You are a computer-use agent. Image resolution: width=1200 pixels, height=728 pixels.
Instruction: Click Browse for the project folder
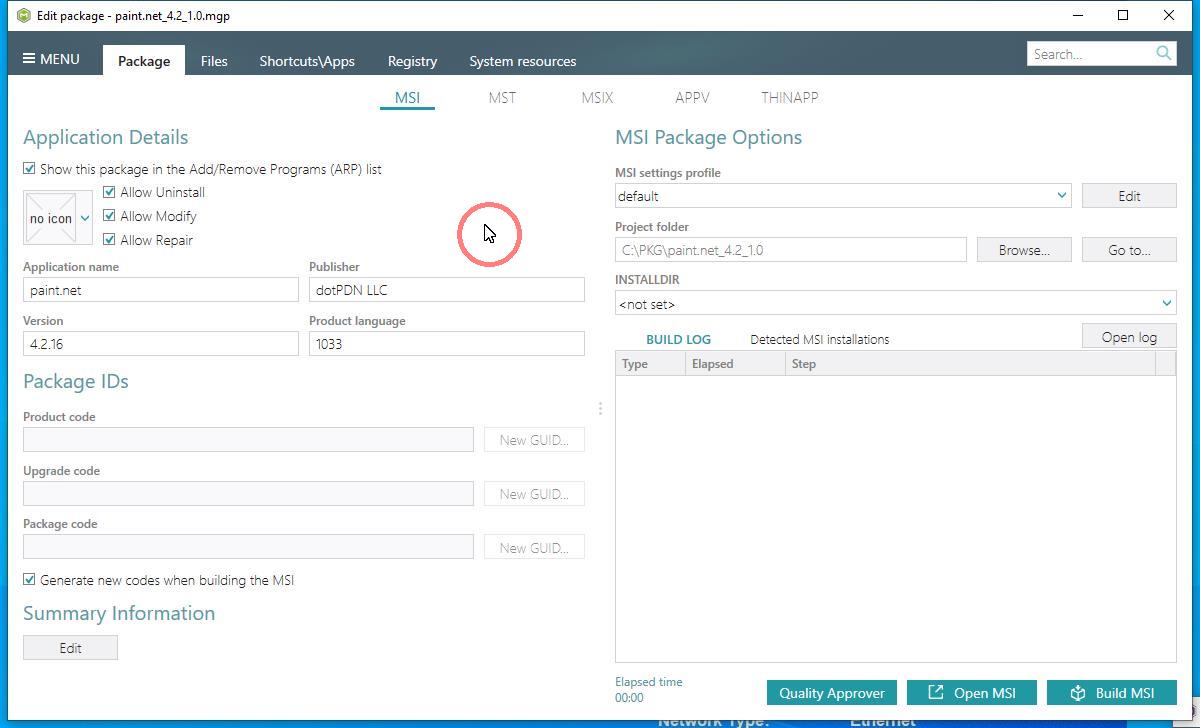(1023, 250)
